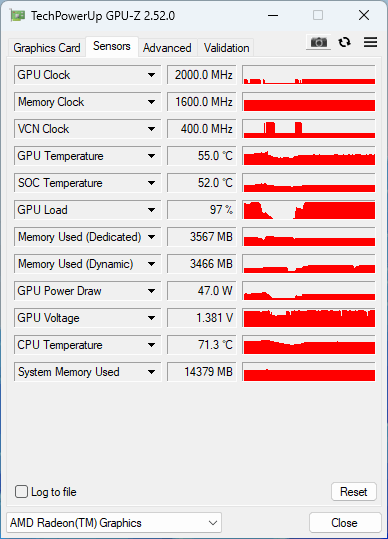This screenshot has height=539, width=388.
Task: Take a screenshot with the camera icon
Action: point(318,42)
